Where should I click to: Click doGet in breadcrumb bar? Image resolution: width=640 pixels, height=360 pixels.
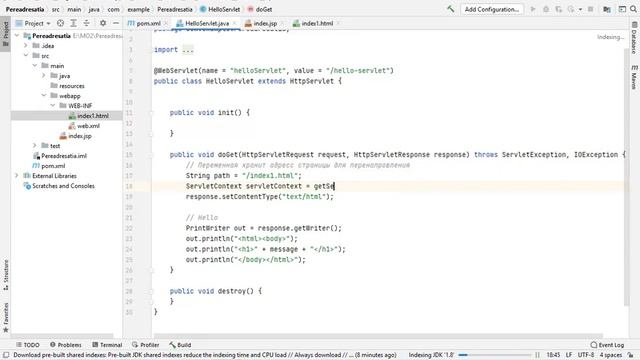[260, 9]
